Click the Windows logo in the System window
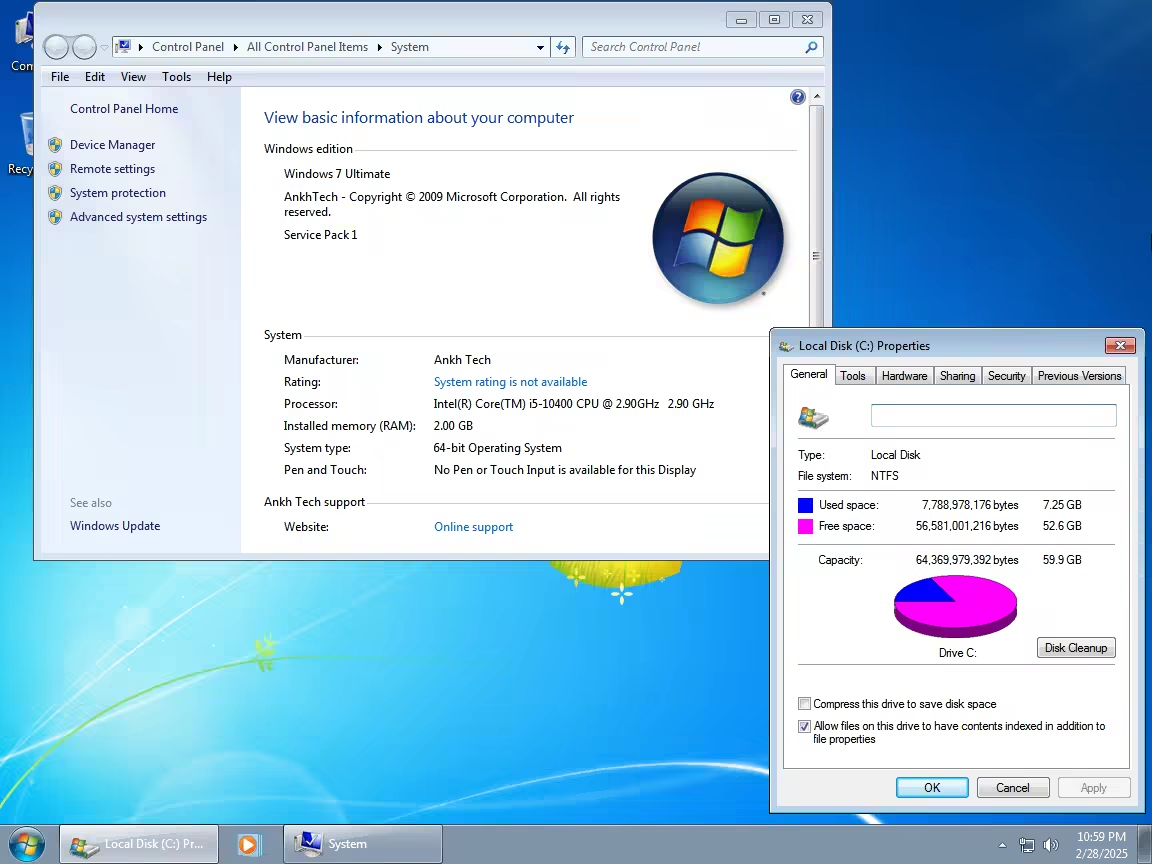 point(718,238)
